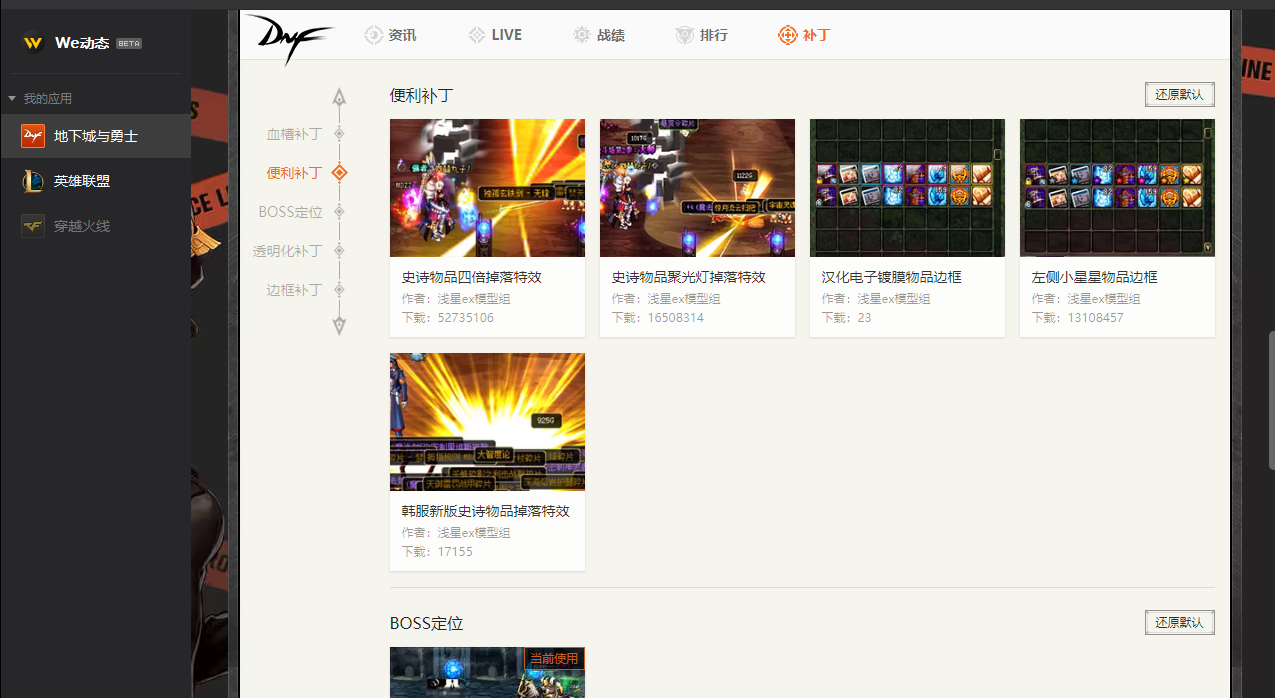Switch to the LIVE tab

point(495,35)
